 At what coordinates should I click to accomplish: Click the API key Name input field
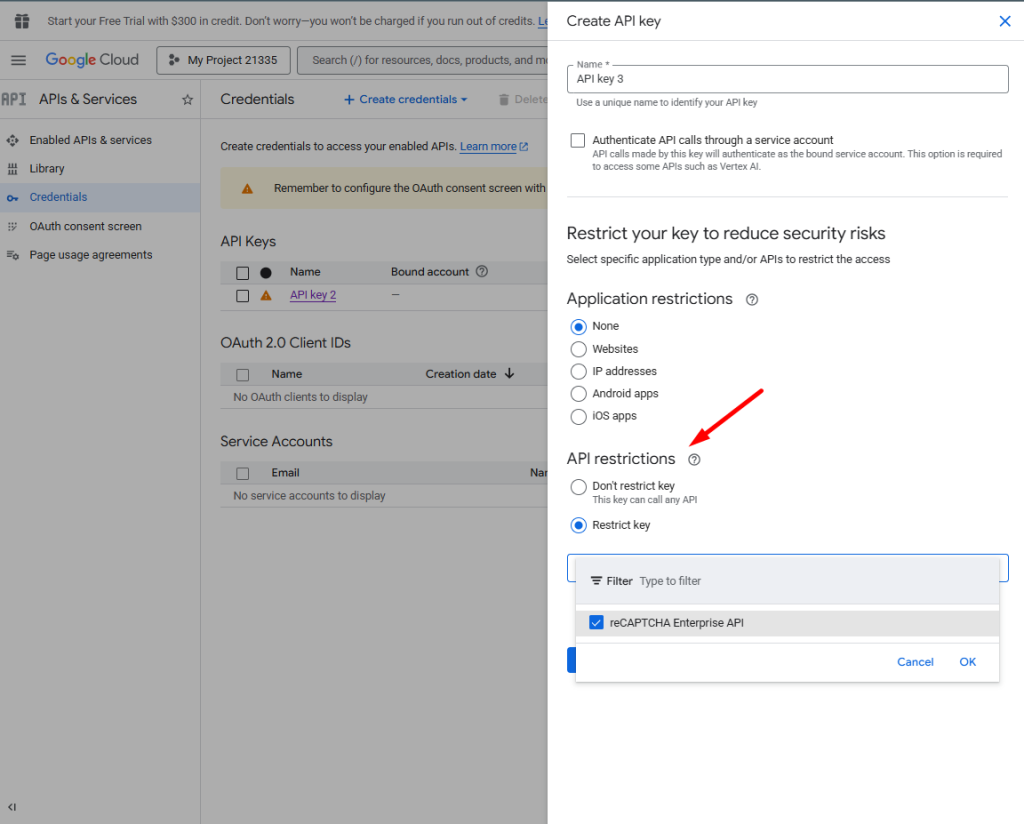pos(788,79)
